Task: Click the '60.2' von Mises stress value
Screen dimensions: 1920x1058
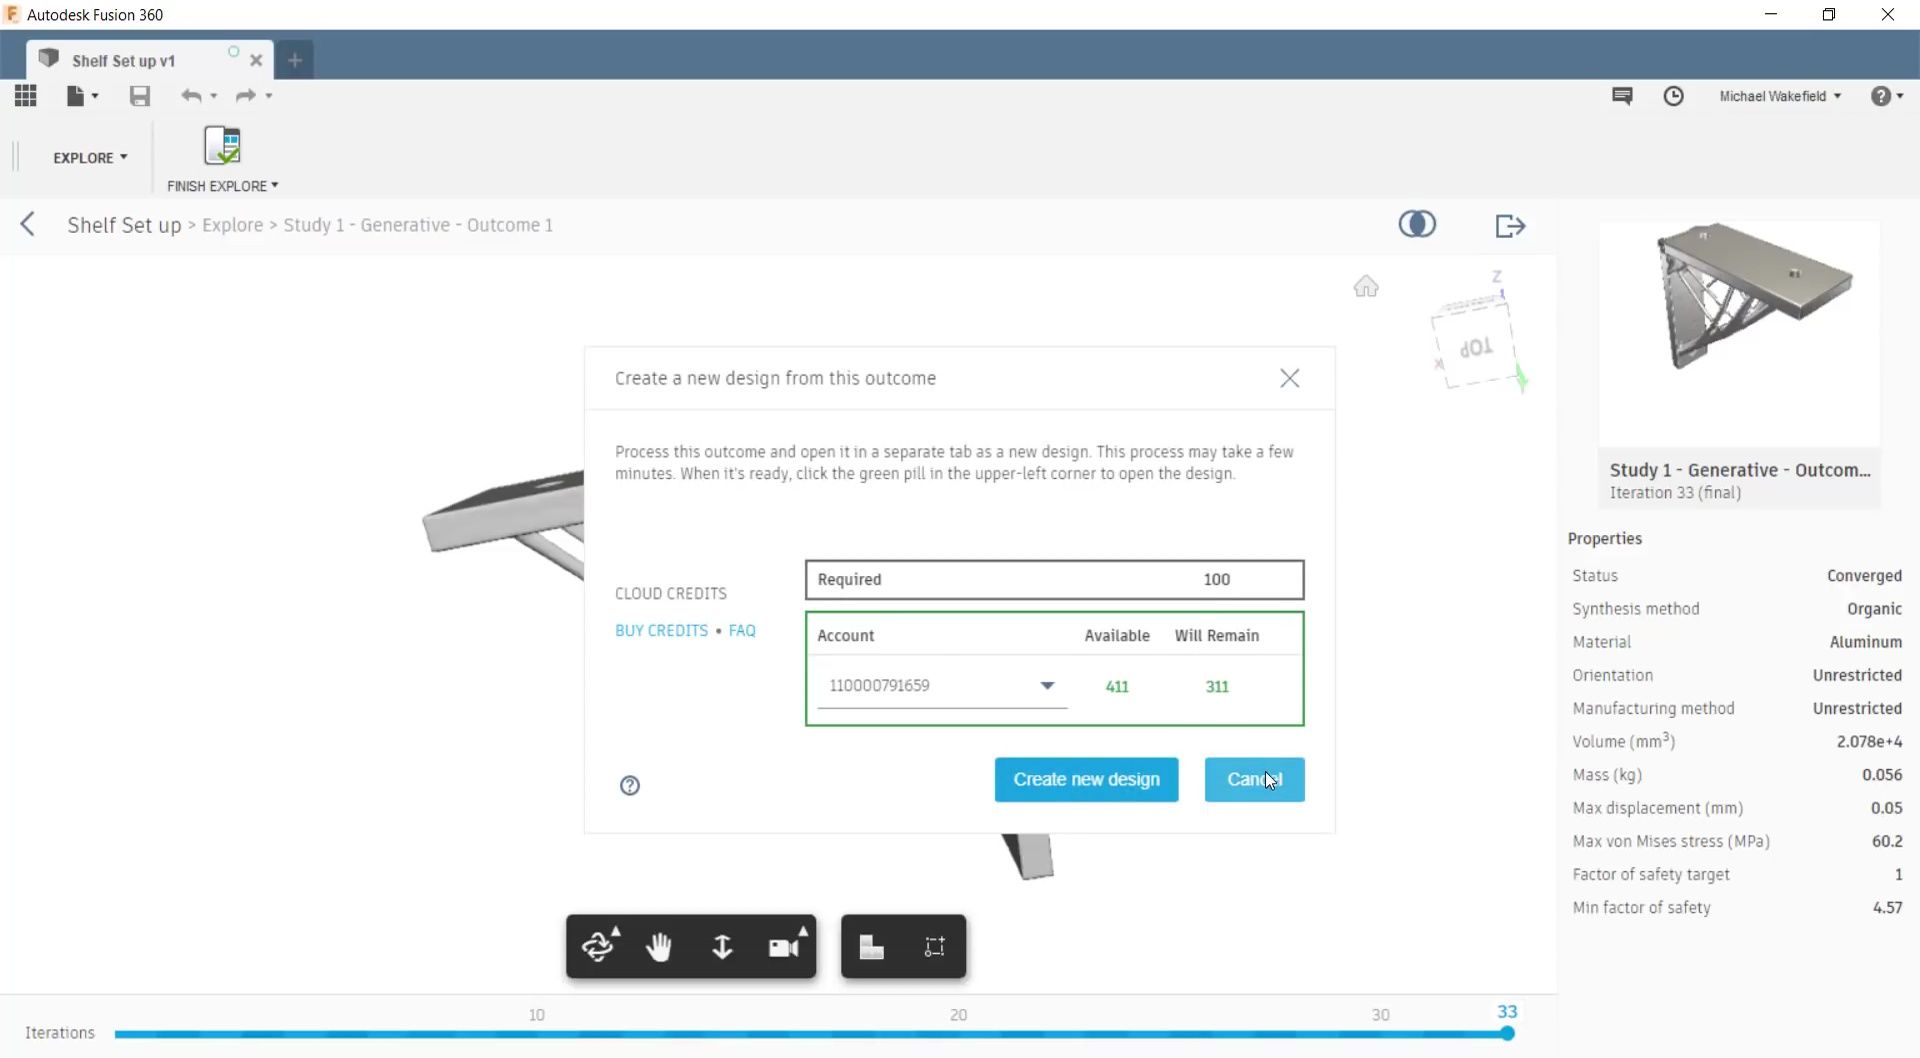Action: click(x=1887, y=842)
